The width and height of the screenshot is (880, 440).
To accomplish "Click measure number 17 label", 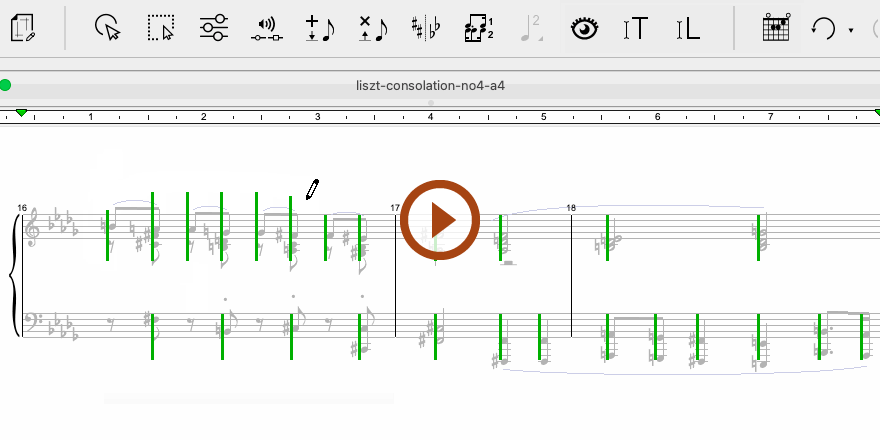I will (x=395, y=208).
